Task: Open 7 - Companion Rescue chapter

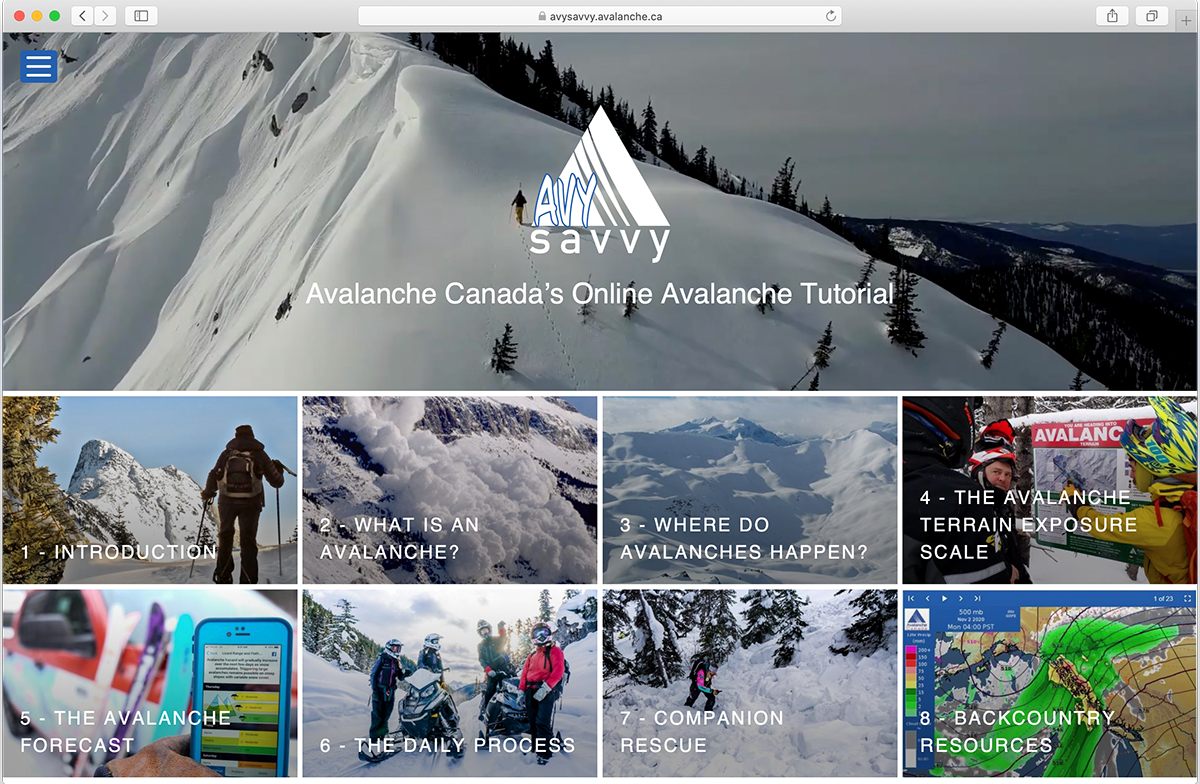Action: point(750,683)
